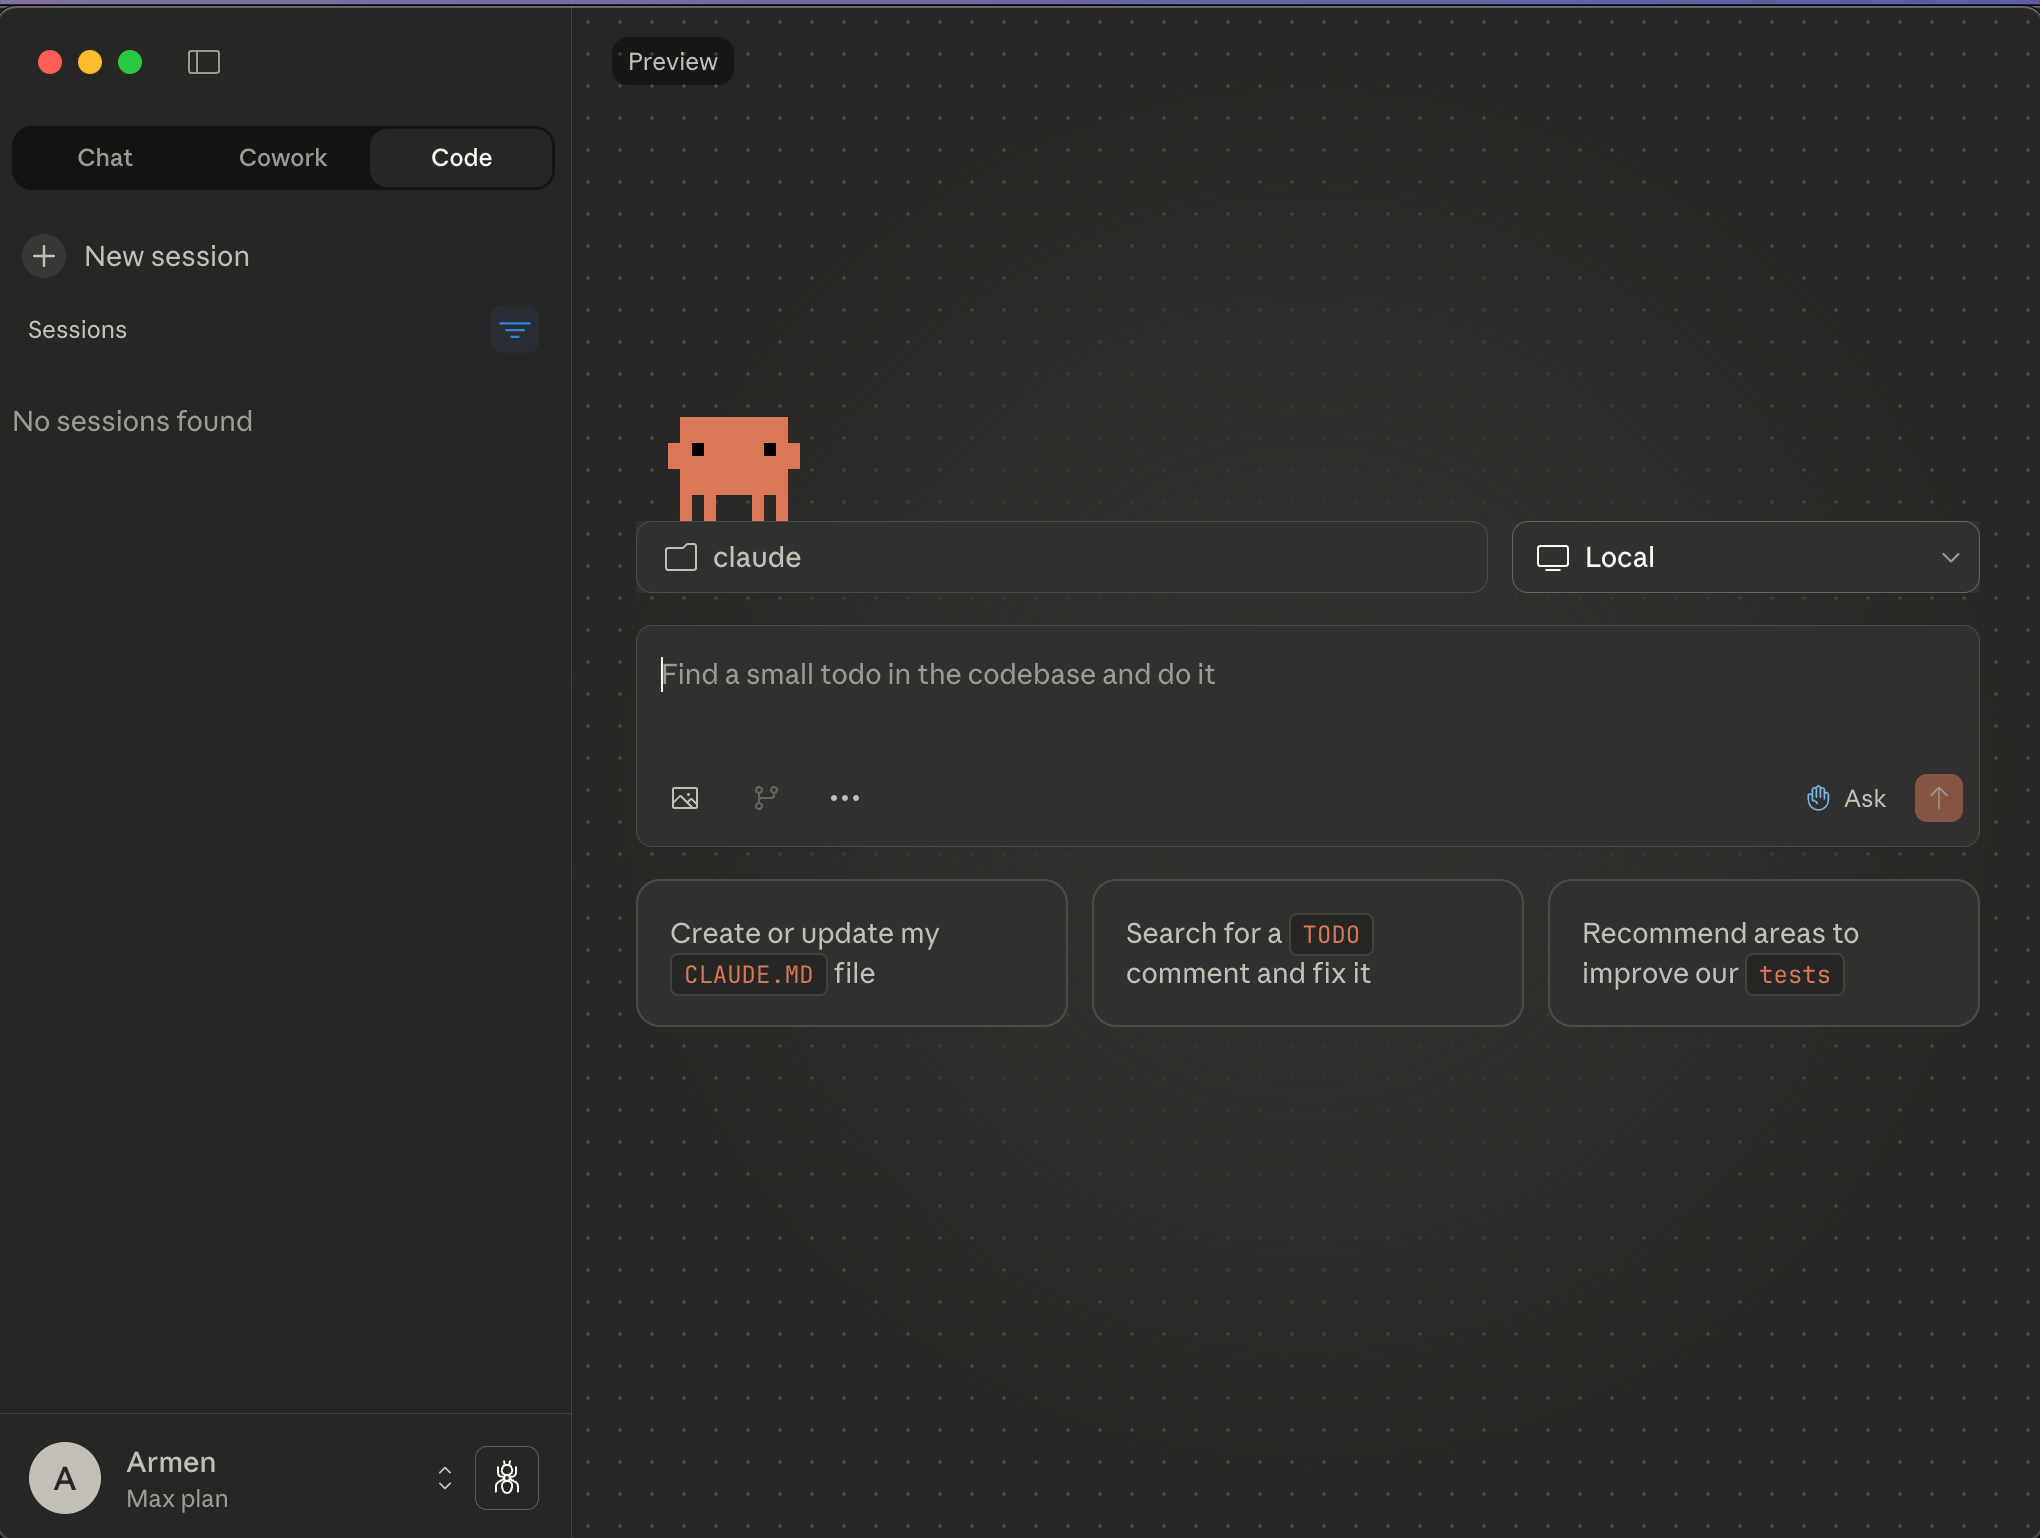Viewport: 2040px width, 1538px height.
Task: Attach an image with the picture icon
Action: [685, 798]
